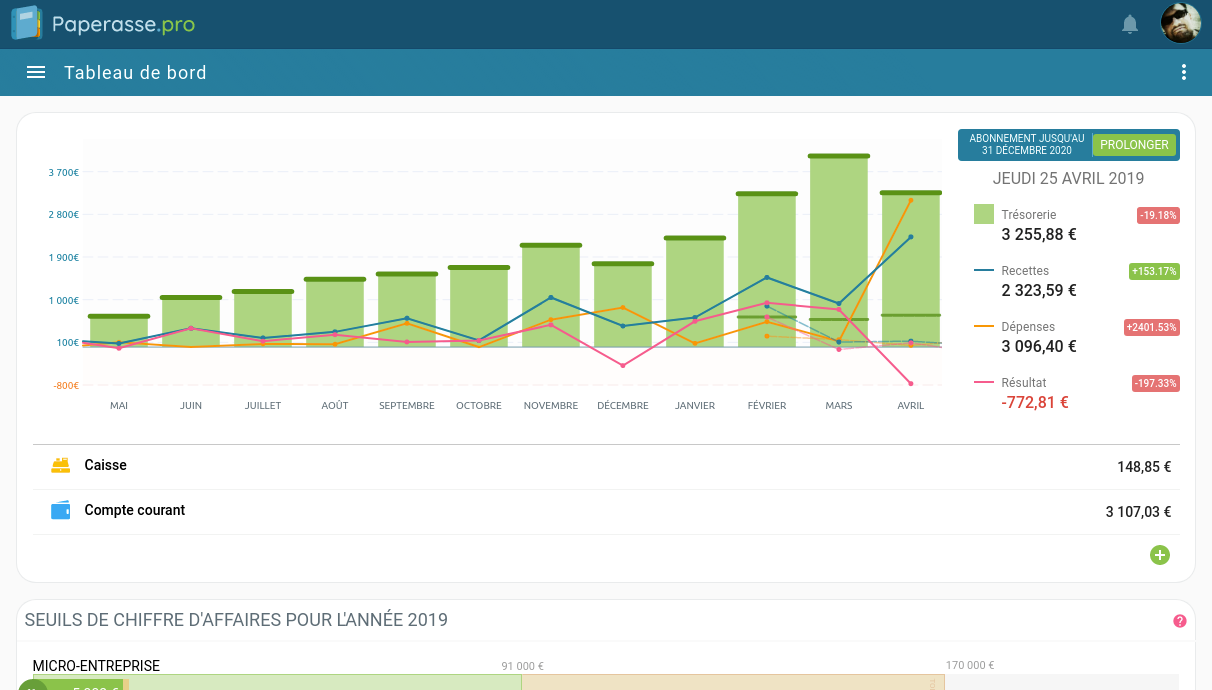Open the three-dot options menu
The height and width of the screenshot is (690, 1212).
point(1184,72)
